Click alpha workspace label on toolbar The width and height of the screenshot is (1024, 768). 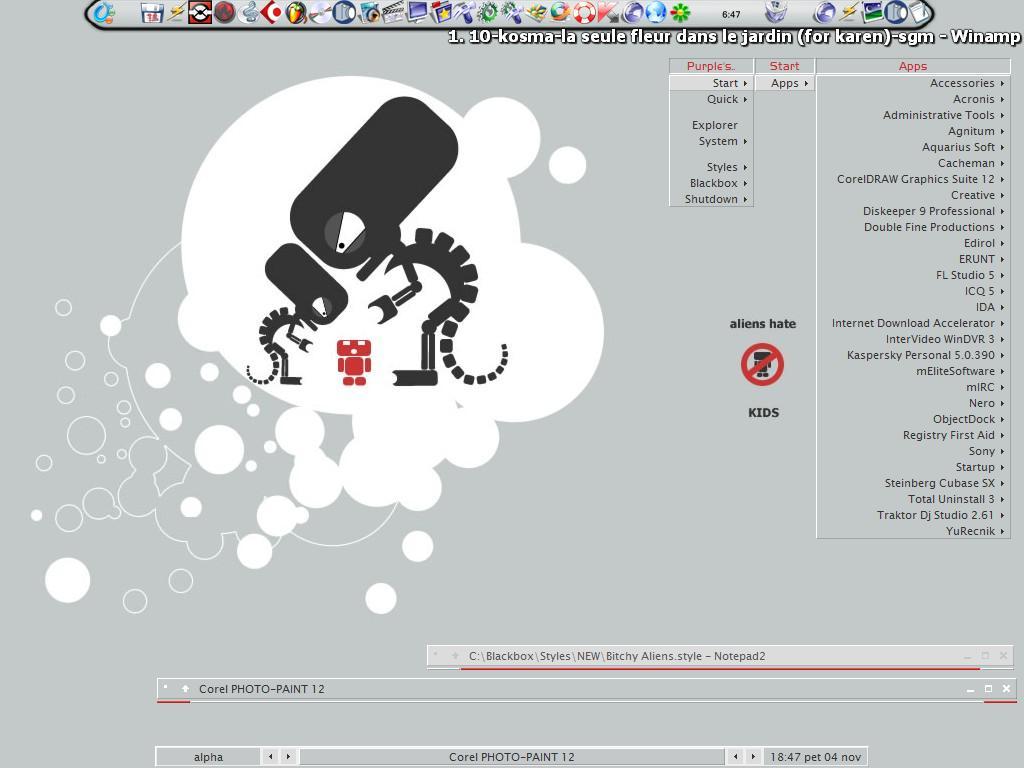tap(208, 757)
